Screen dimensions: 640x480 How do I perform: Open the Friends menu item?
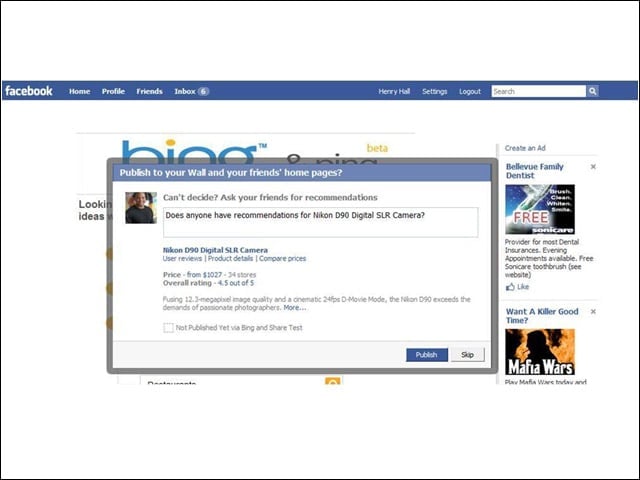tap(149, 91)
